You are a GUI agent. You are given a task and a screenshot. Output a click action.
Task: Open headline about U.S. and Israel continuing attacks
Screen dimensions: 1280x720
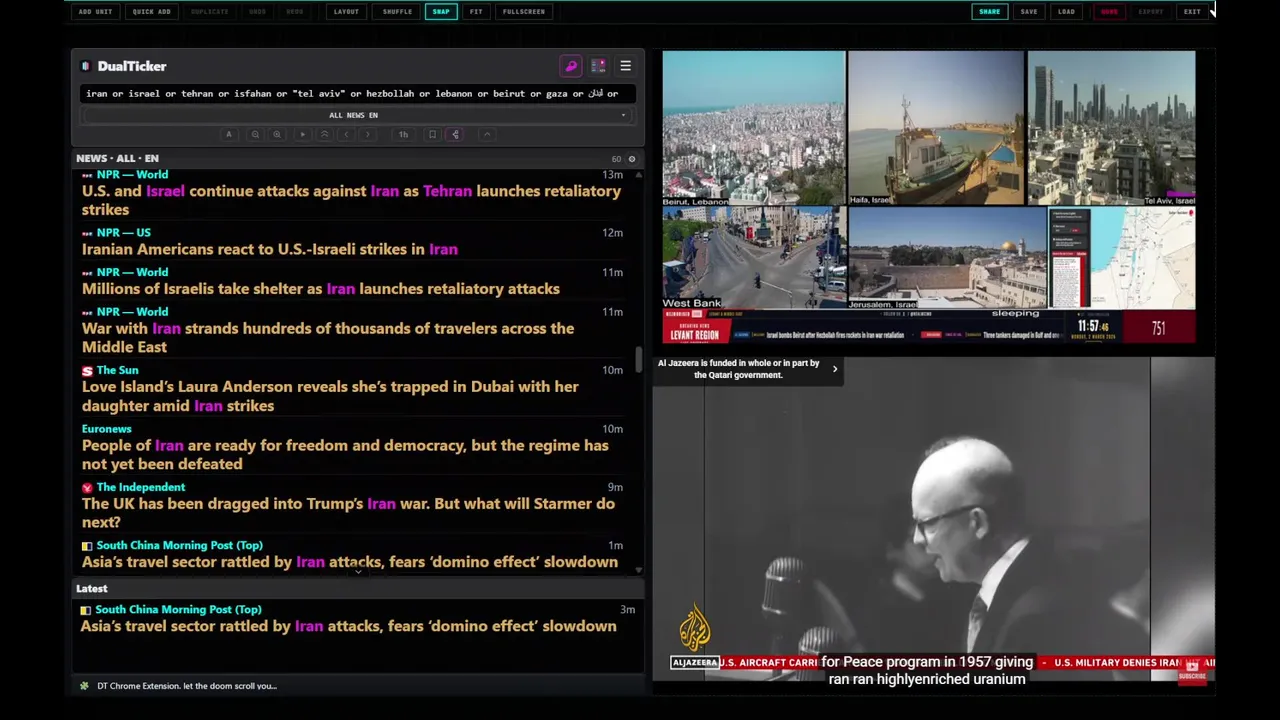[351, 200]
